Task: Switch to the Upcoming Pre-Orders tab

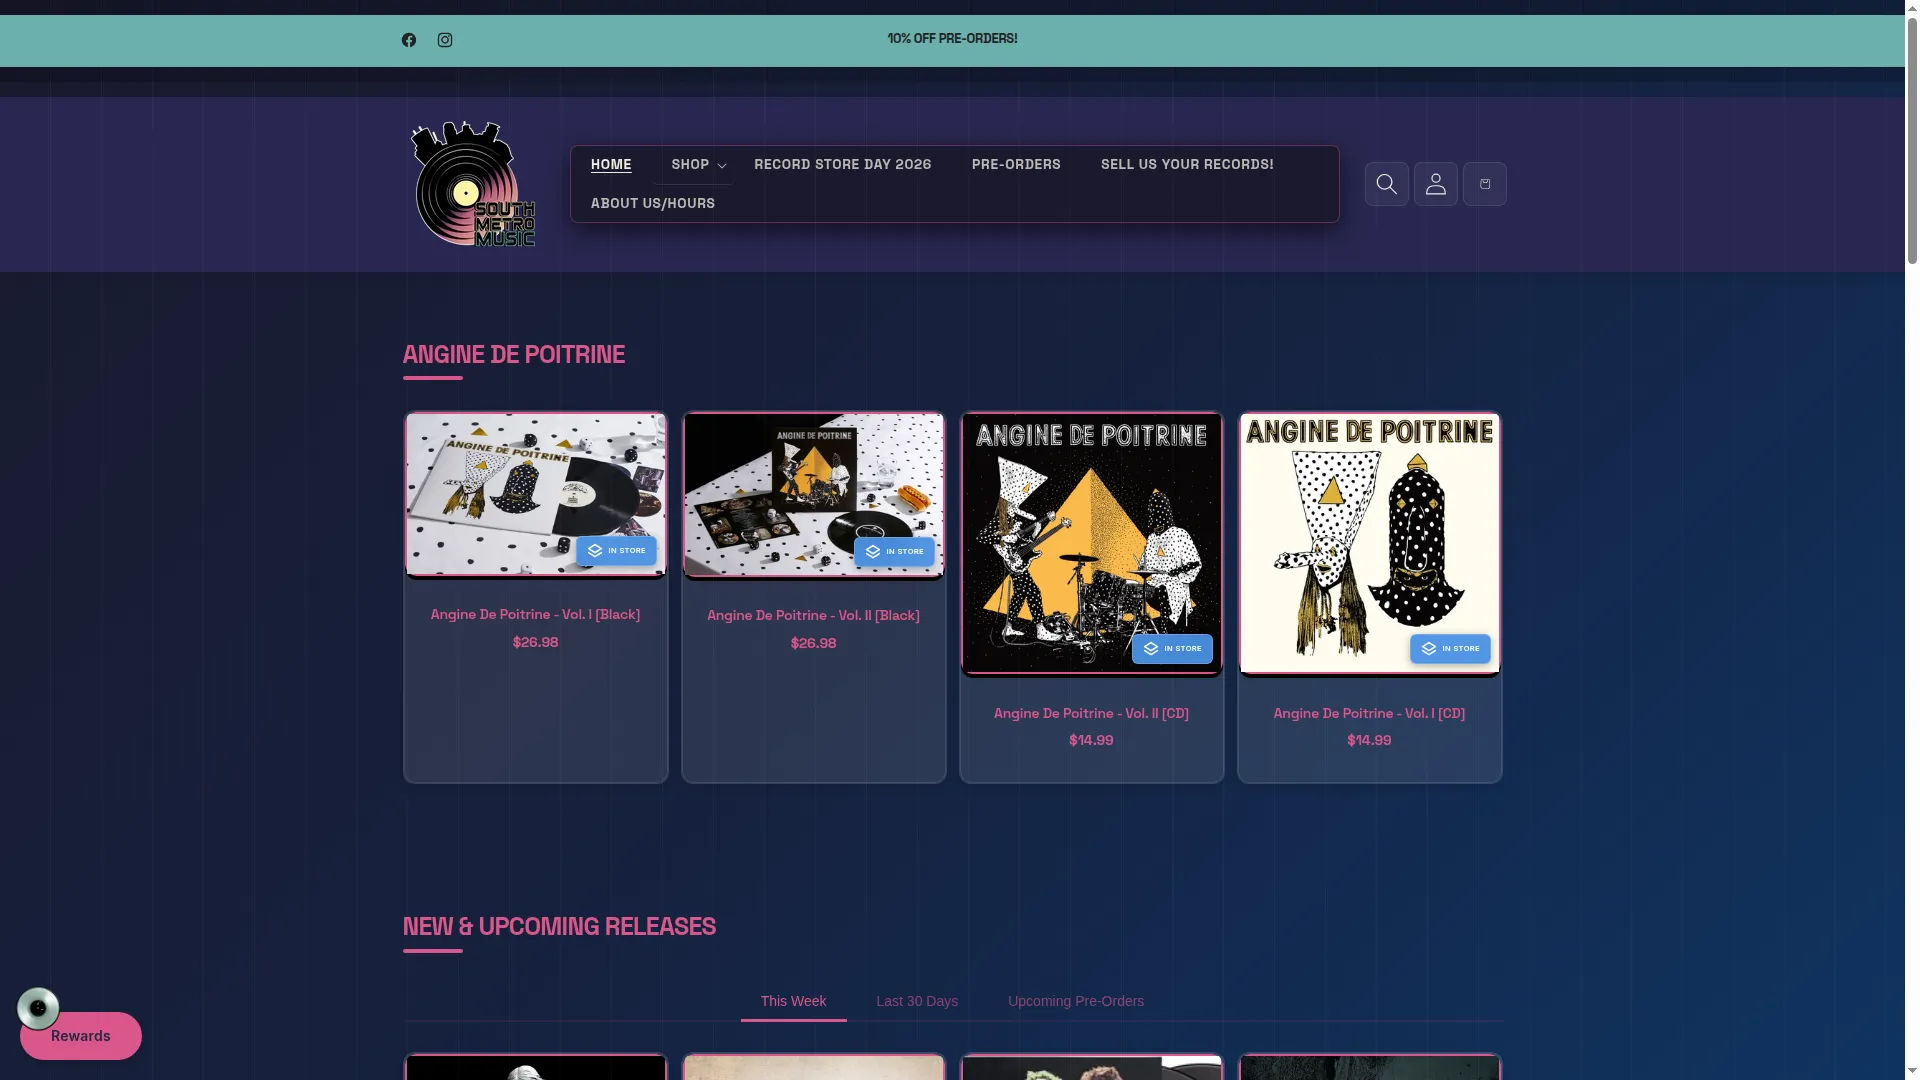Action: point(1076,1001)
